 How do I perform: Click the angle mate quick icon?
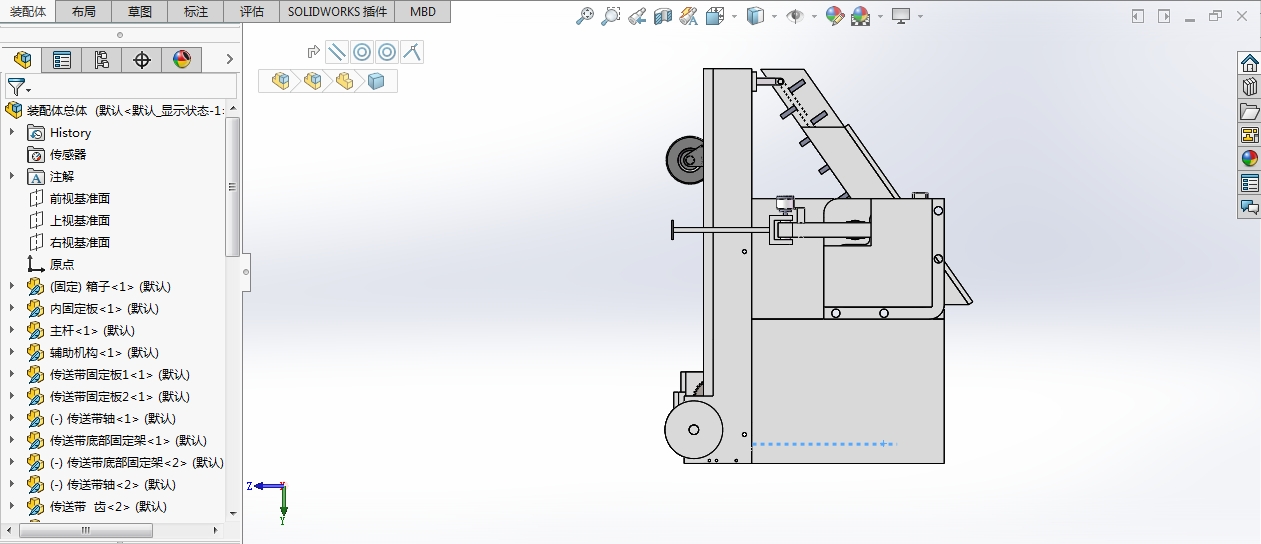pyautogui.click(x=411, y=52)
